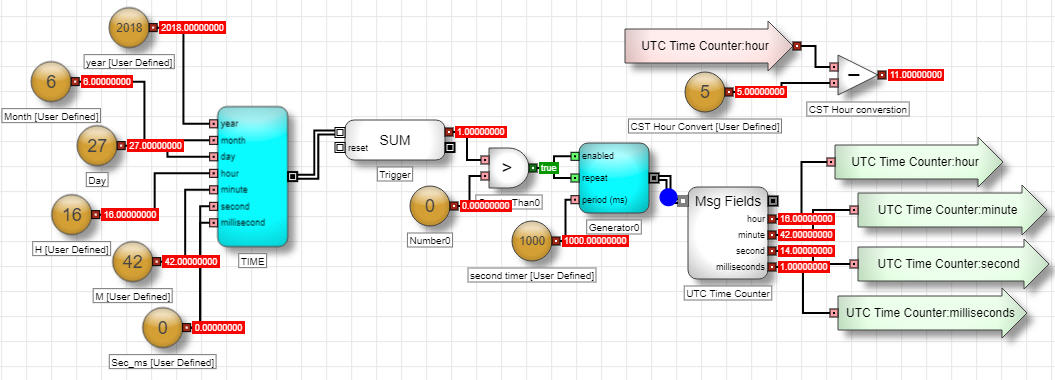Select the M constant node showing 42
Image resolution: width=1055 pixels, height=380 pixels.
click(x=134, y=262)
